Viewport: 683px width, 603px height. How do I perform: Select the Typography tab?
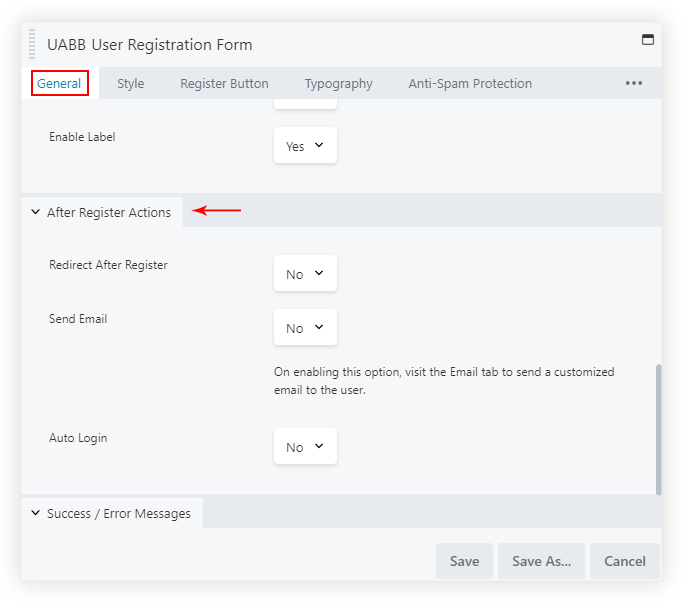(338, 84)
